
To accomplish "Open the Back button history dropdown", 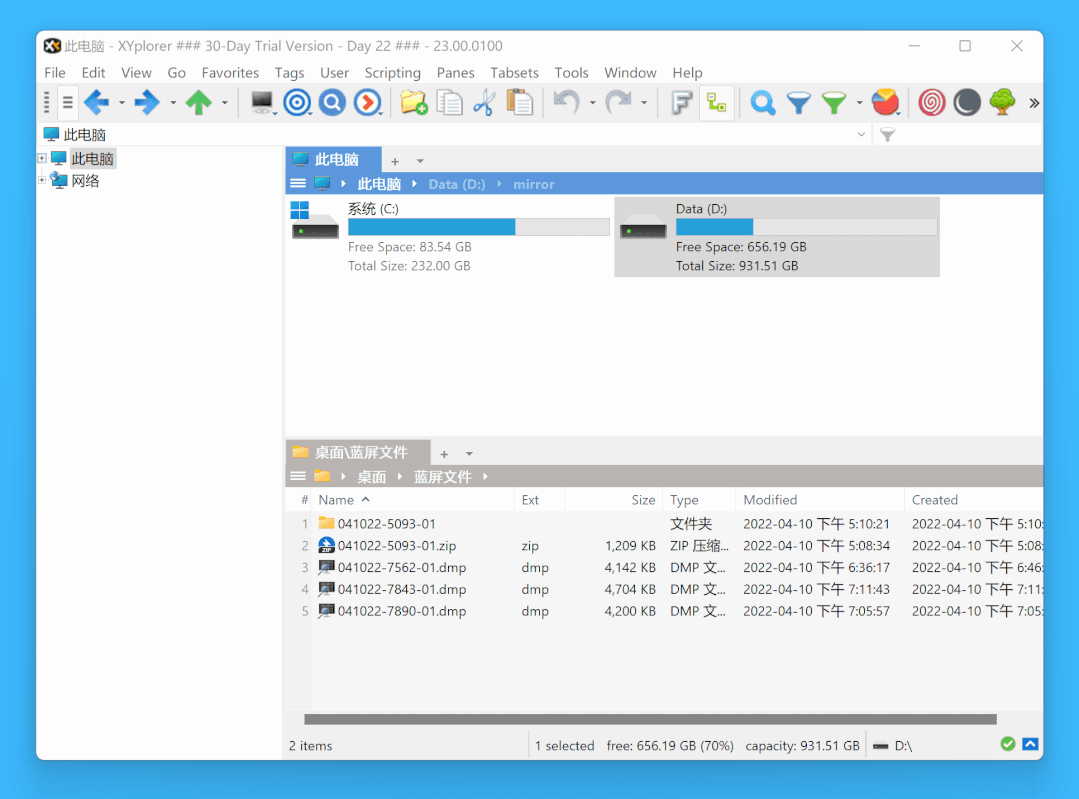I will pyautogui.click(x=122, y=103).
